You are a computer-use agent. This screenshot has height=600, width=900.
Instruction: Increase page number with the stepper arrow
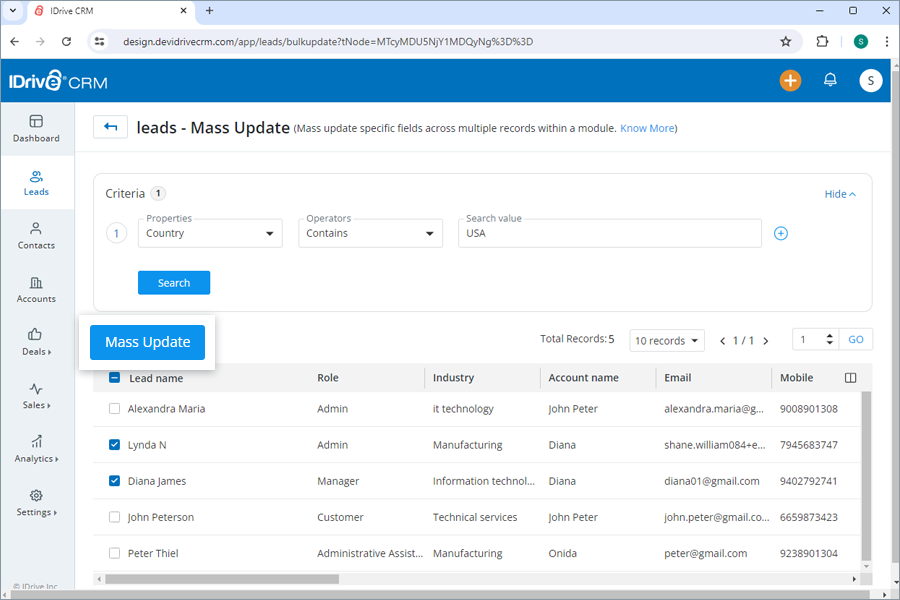point(829,335)
